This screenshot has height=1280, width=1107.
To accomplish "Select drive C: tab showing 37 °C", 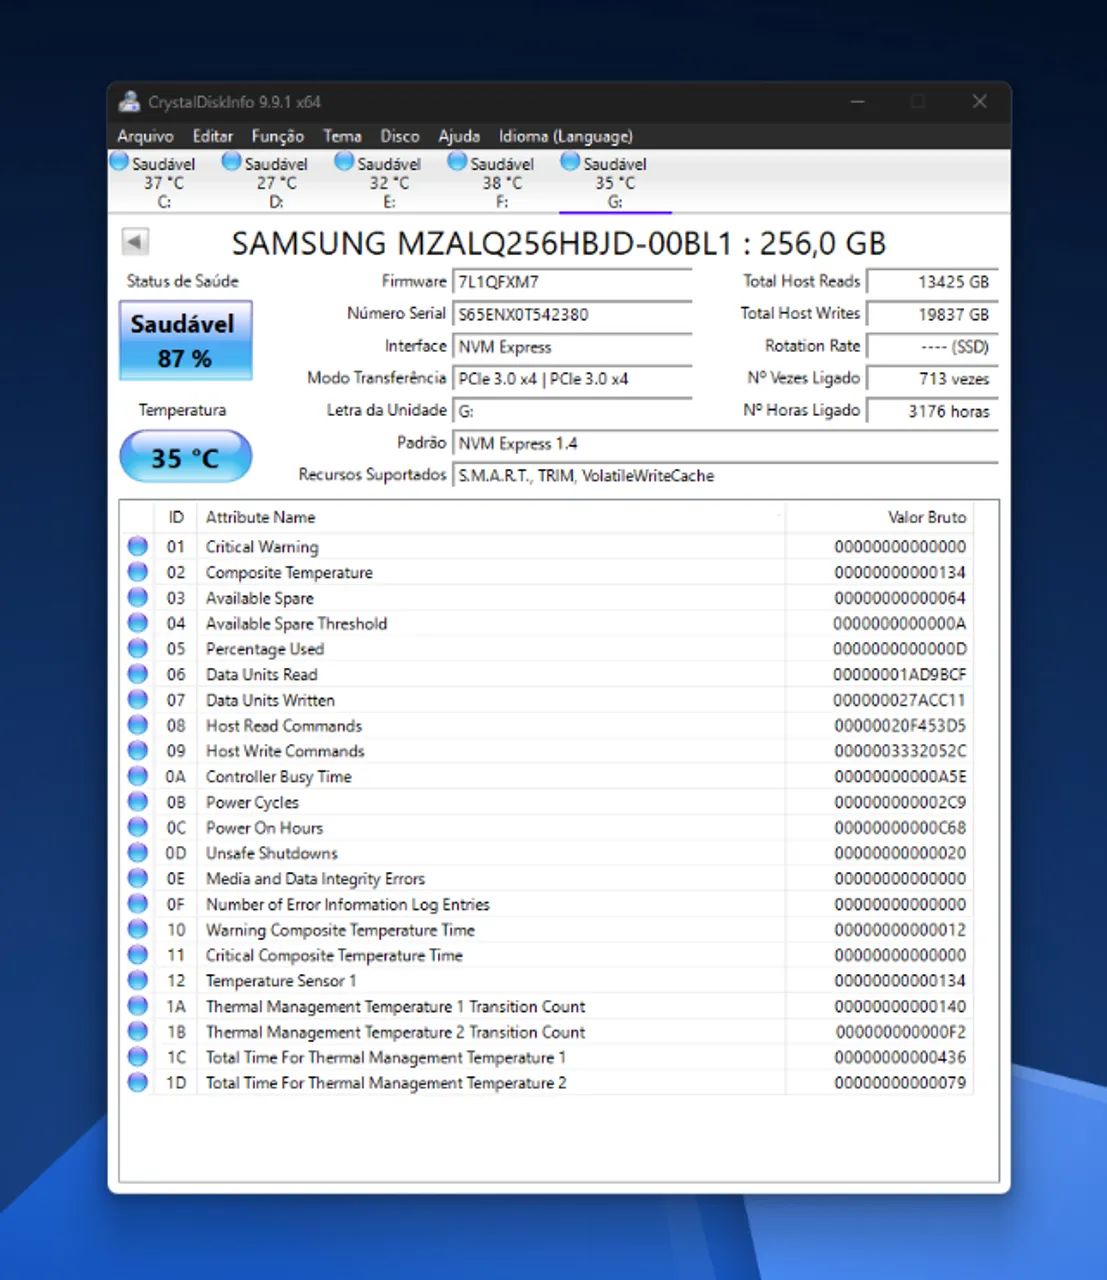I will pyautogui.click(x=163, y=181).
